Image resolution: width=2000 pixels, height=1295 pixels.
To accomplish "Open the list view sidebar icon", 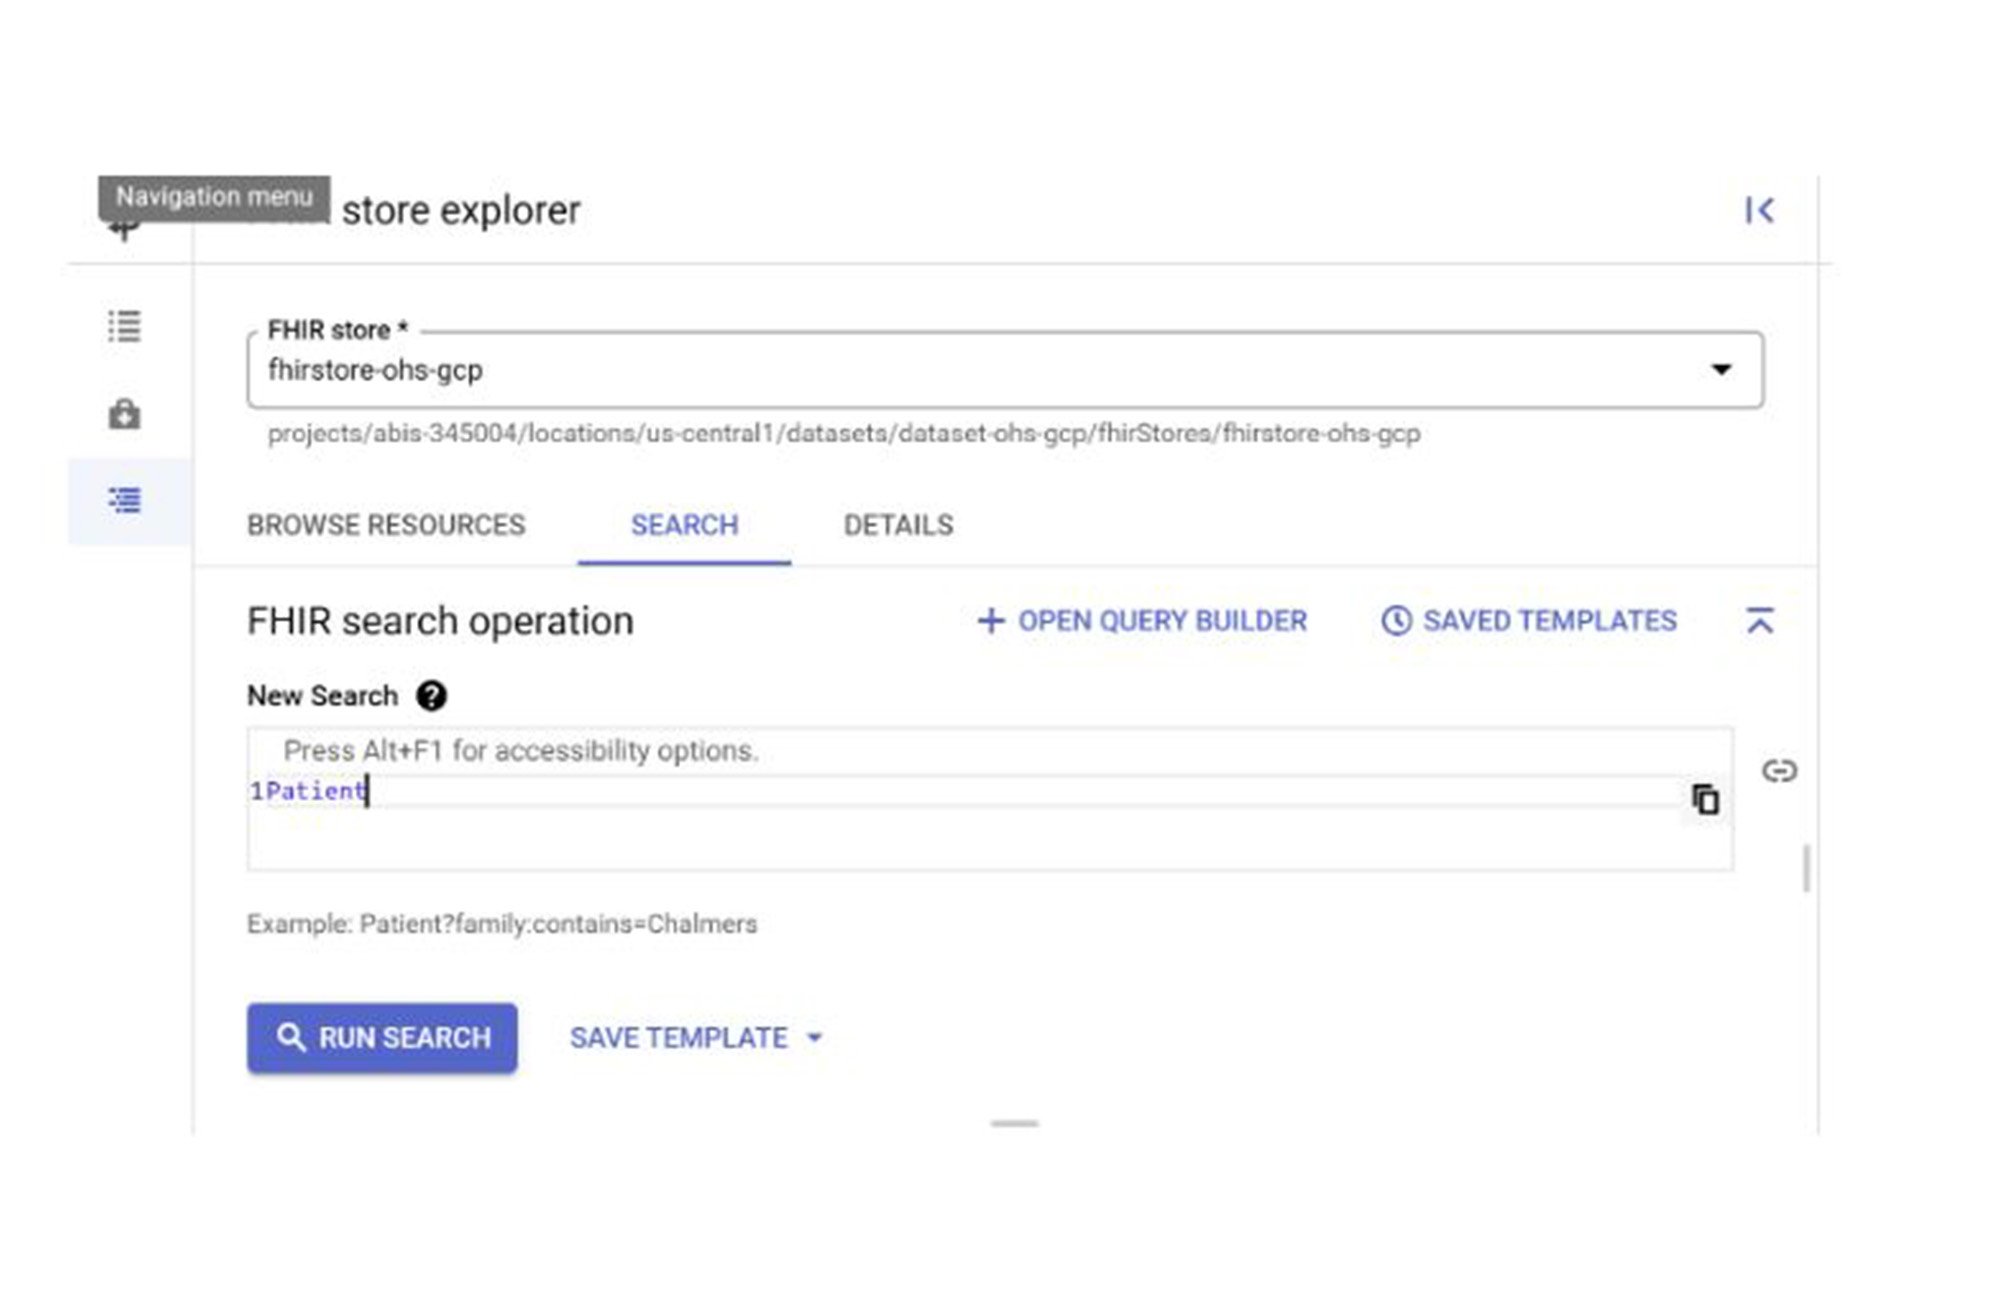I will pyautogui.click(x=125, y=326).
